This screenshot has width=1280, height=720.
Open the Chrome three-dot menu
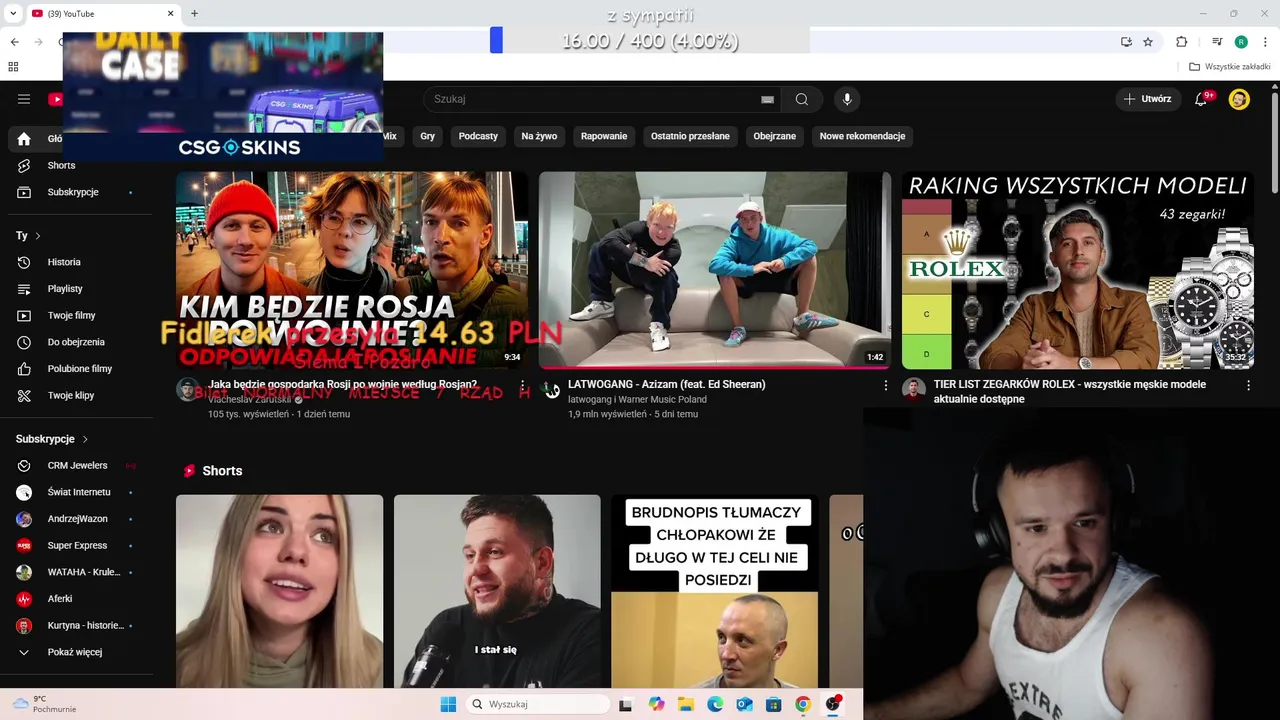[1264, 42]
